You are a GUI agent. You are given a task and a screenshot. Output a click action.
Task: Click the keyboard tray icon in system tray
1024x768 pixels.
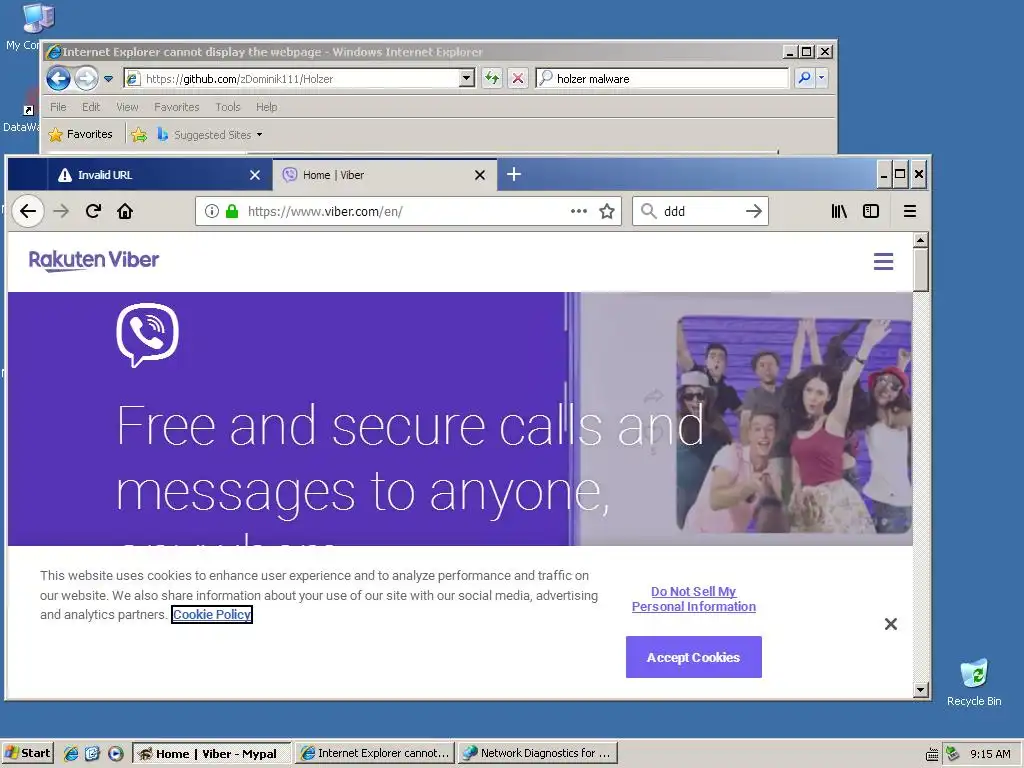click(x=933, y=754)
